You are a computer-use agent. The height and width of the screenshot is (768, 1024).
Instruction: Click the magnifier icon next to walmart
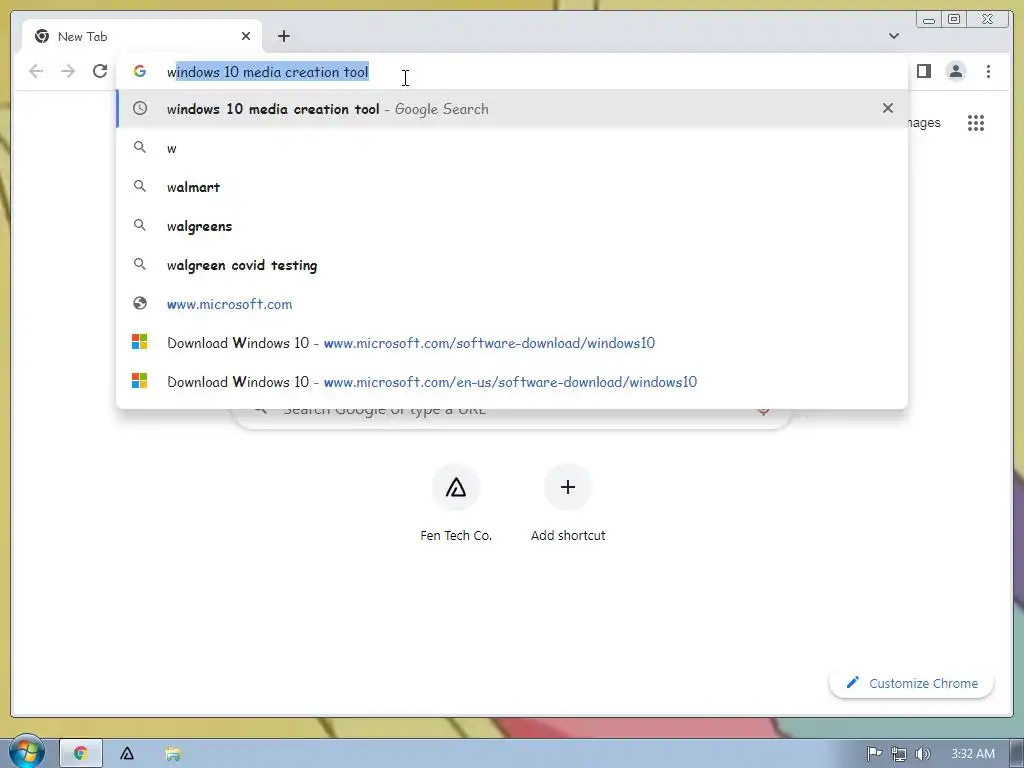point(140,186)
